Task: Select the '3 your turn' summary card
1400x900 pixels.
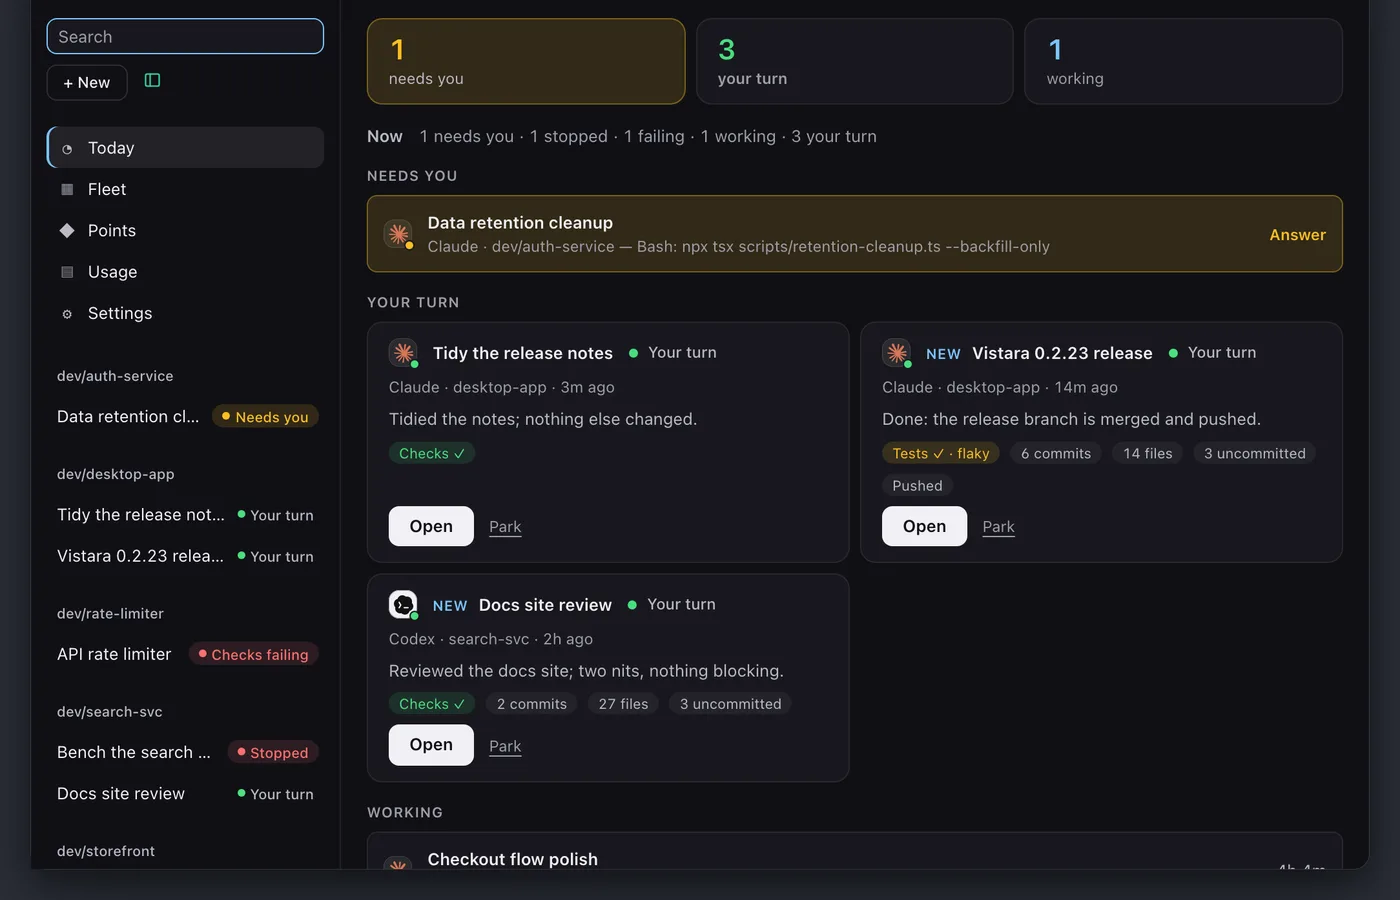Action: click(x=855, y=61)
